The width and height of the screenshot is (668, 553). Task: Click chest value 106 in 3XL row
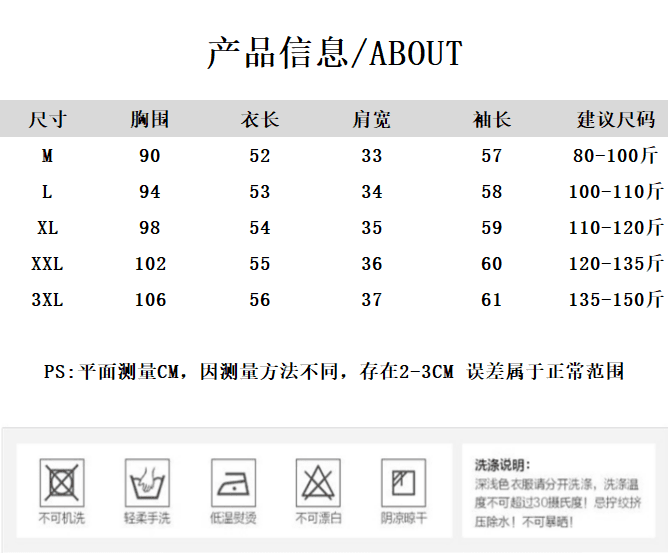(150, 300)
